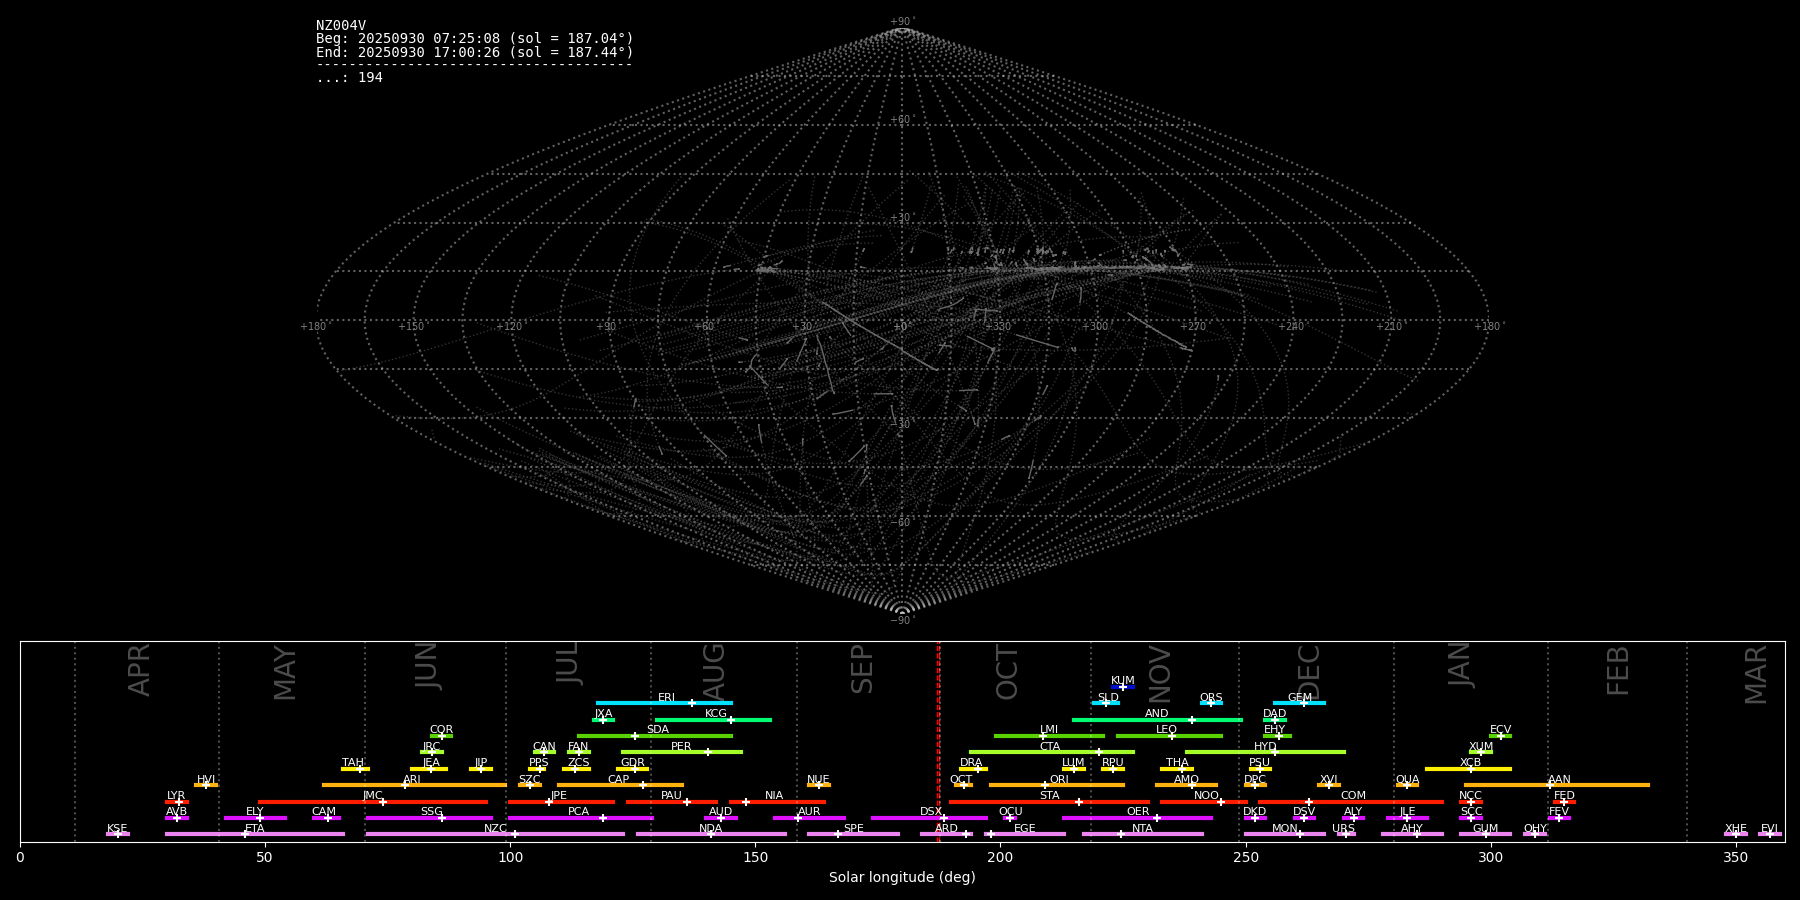1800x900 pixels.
Task: Click the CAP shower bar
Action: (620, 785)
